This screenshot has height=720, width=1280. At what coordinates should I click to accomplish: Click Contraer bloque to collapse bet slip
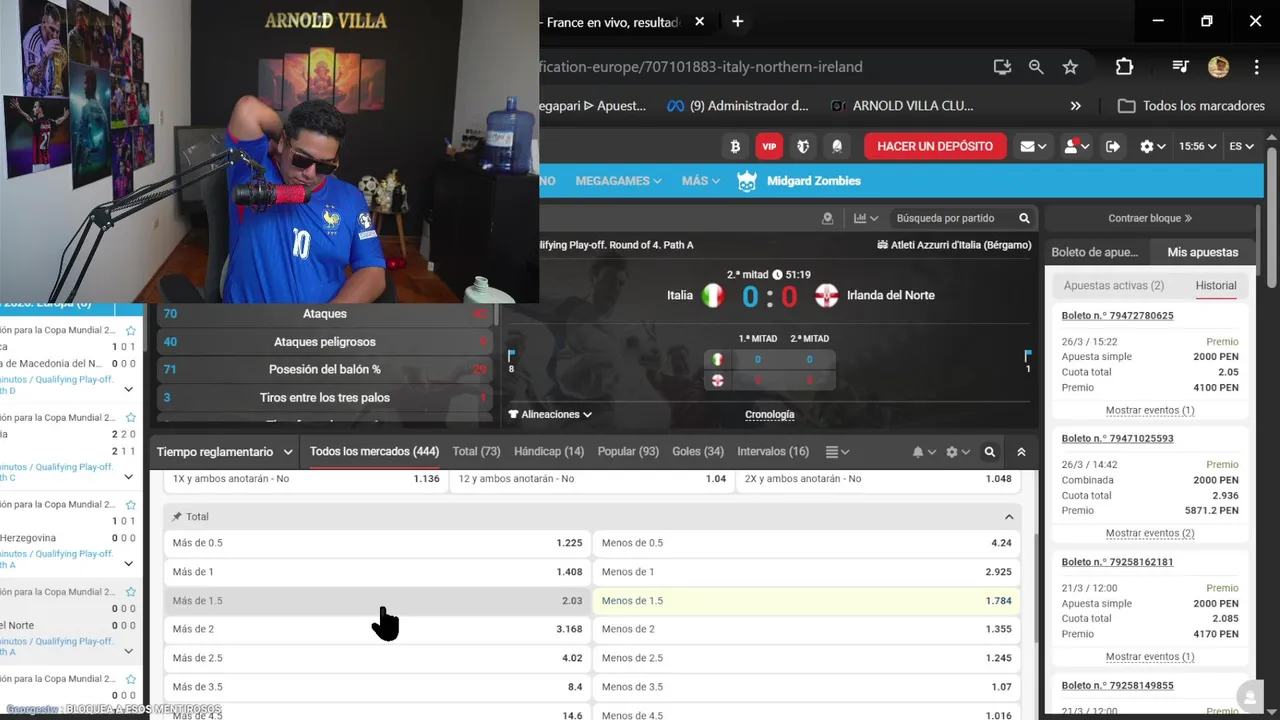1150,218
